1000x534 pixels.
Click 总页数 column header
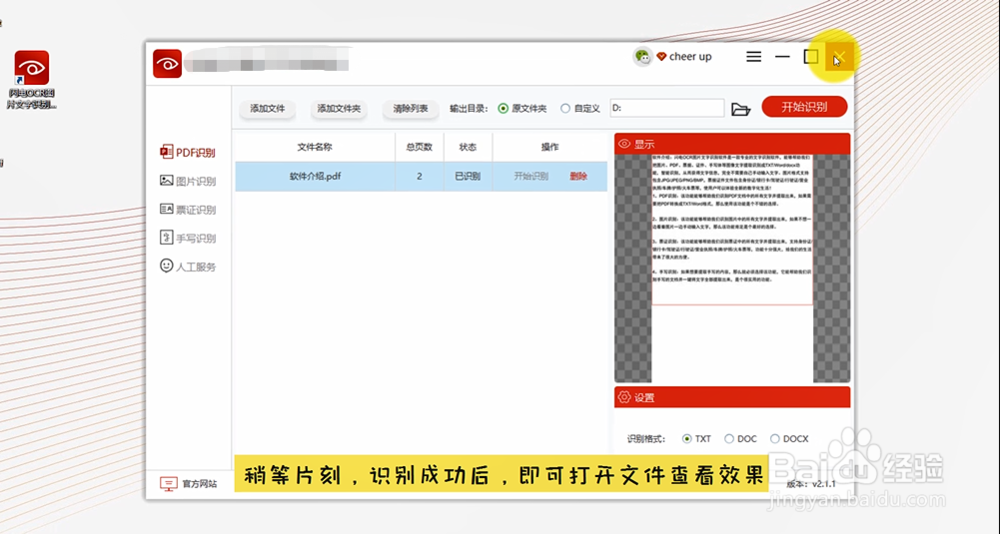click(x=419, y=147)
